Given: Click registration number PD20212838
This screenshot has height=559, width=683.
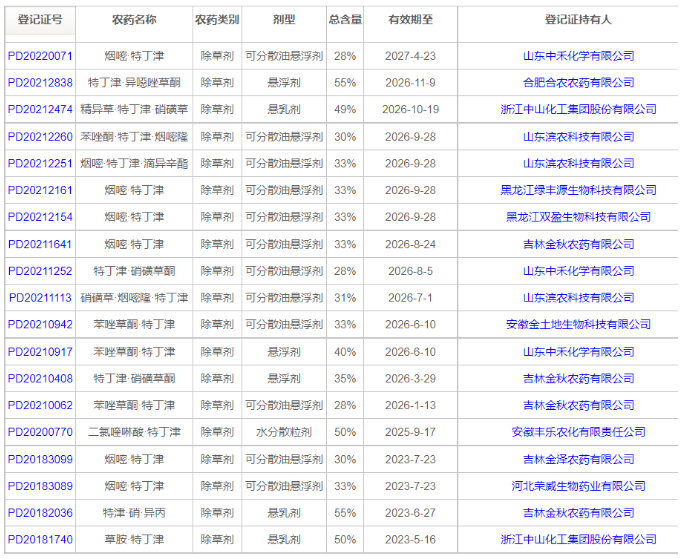Looking at the screenshot, I should coord(40,83).
